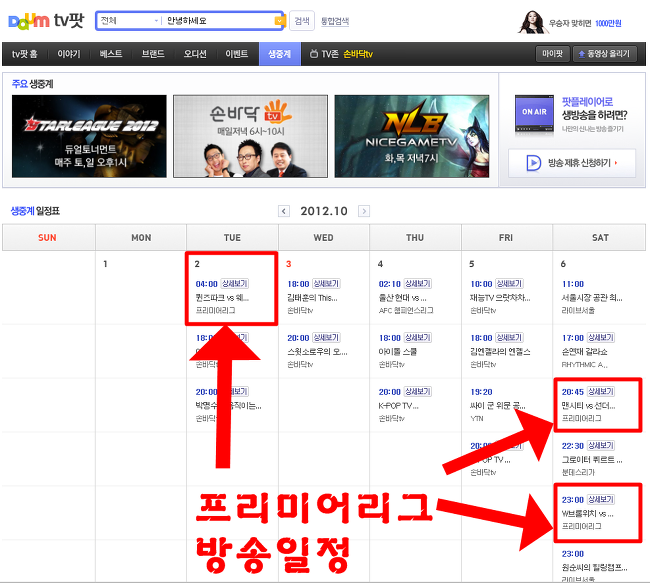
Task: Click 상세보기 for 20:00 스윗소로우의 오
Action: (x=326, y=338)
